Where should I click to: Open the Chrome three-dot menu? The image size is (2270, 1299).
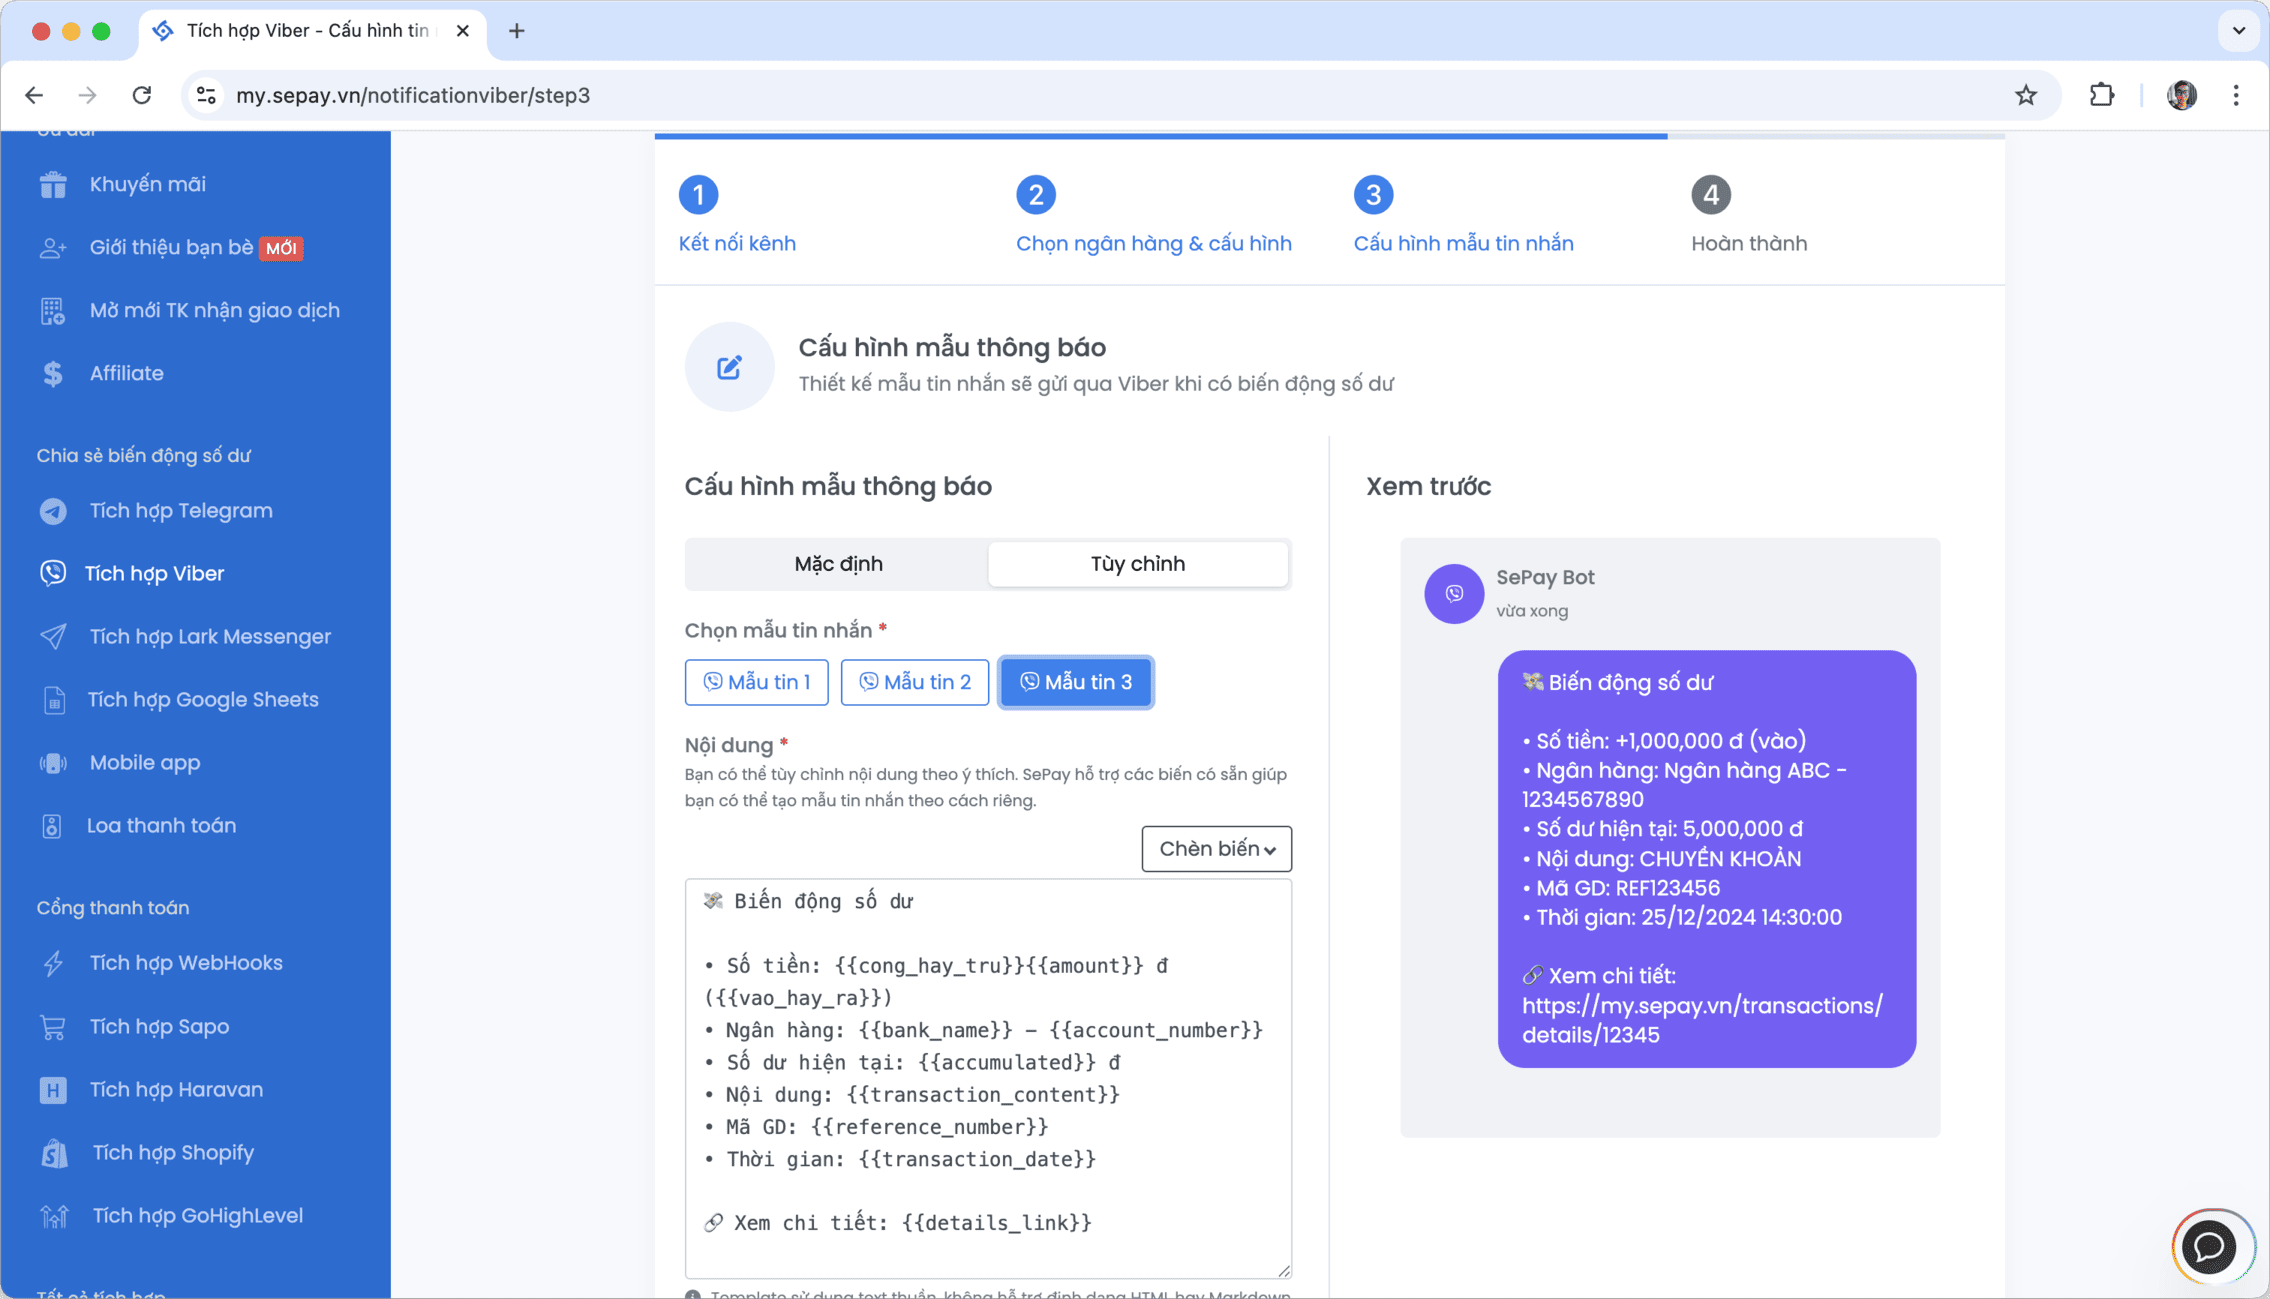(x=2236, y=95)
